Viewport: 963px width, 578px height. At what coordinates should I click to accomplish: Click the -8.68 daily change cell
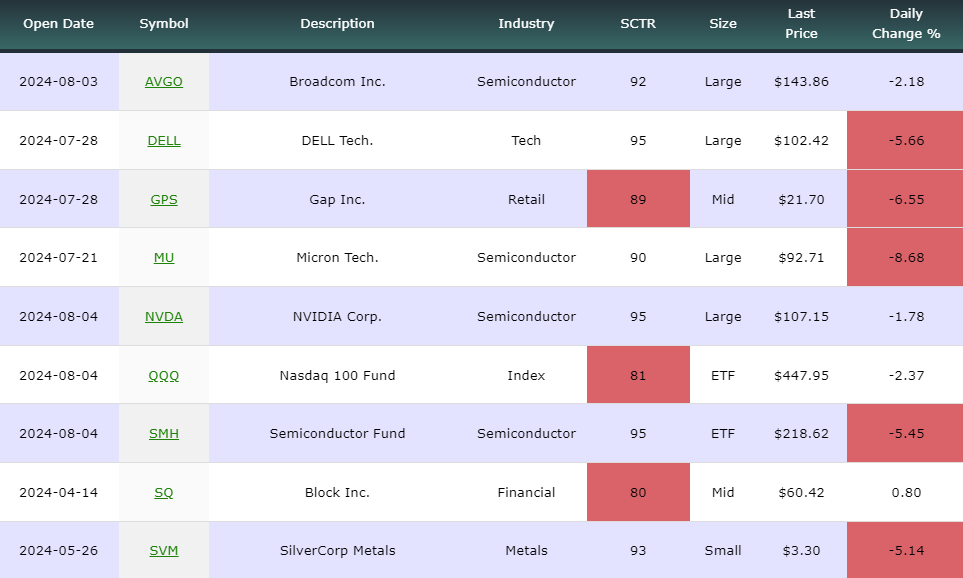point(905,257)
